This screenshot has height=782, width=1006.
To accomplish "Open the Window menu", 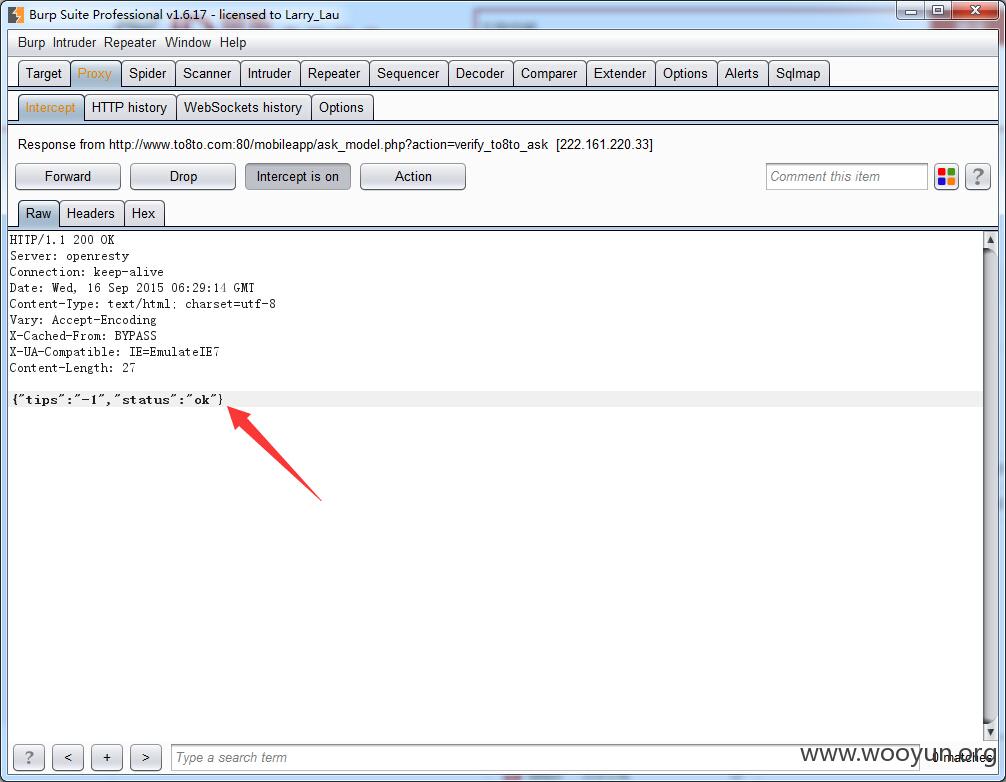I will coord(188,42).
